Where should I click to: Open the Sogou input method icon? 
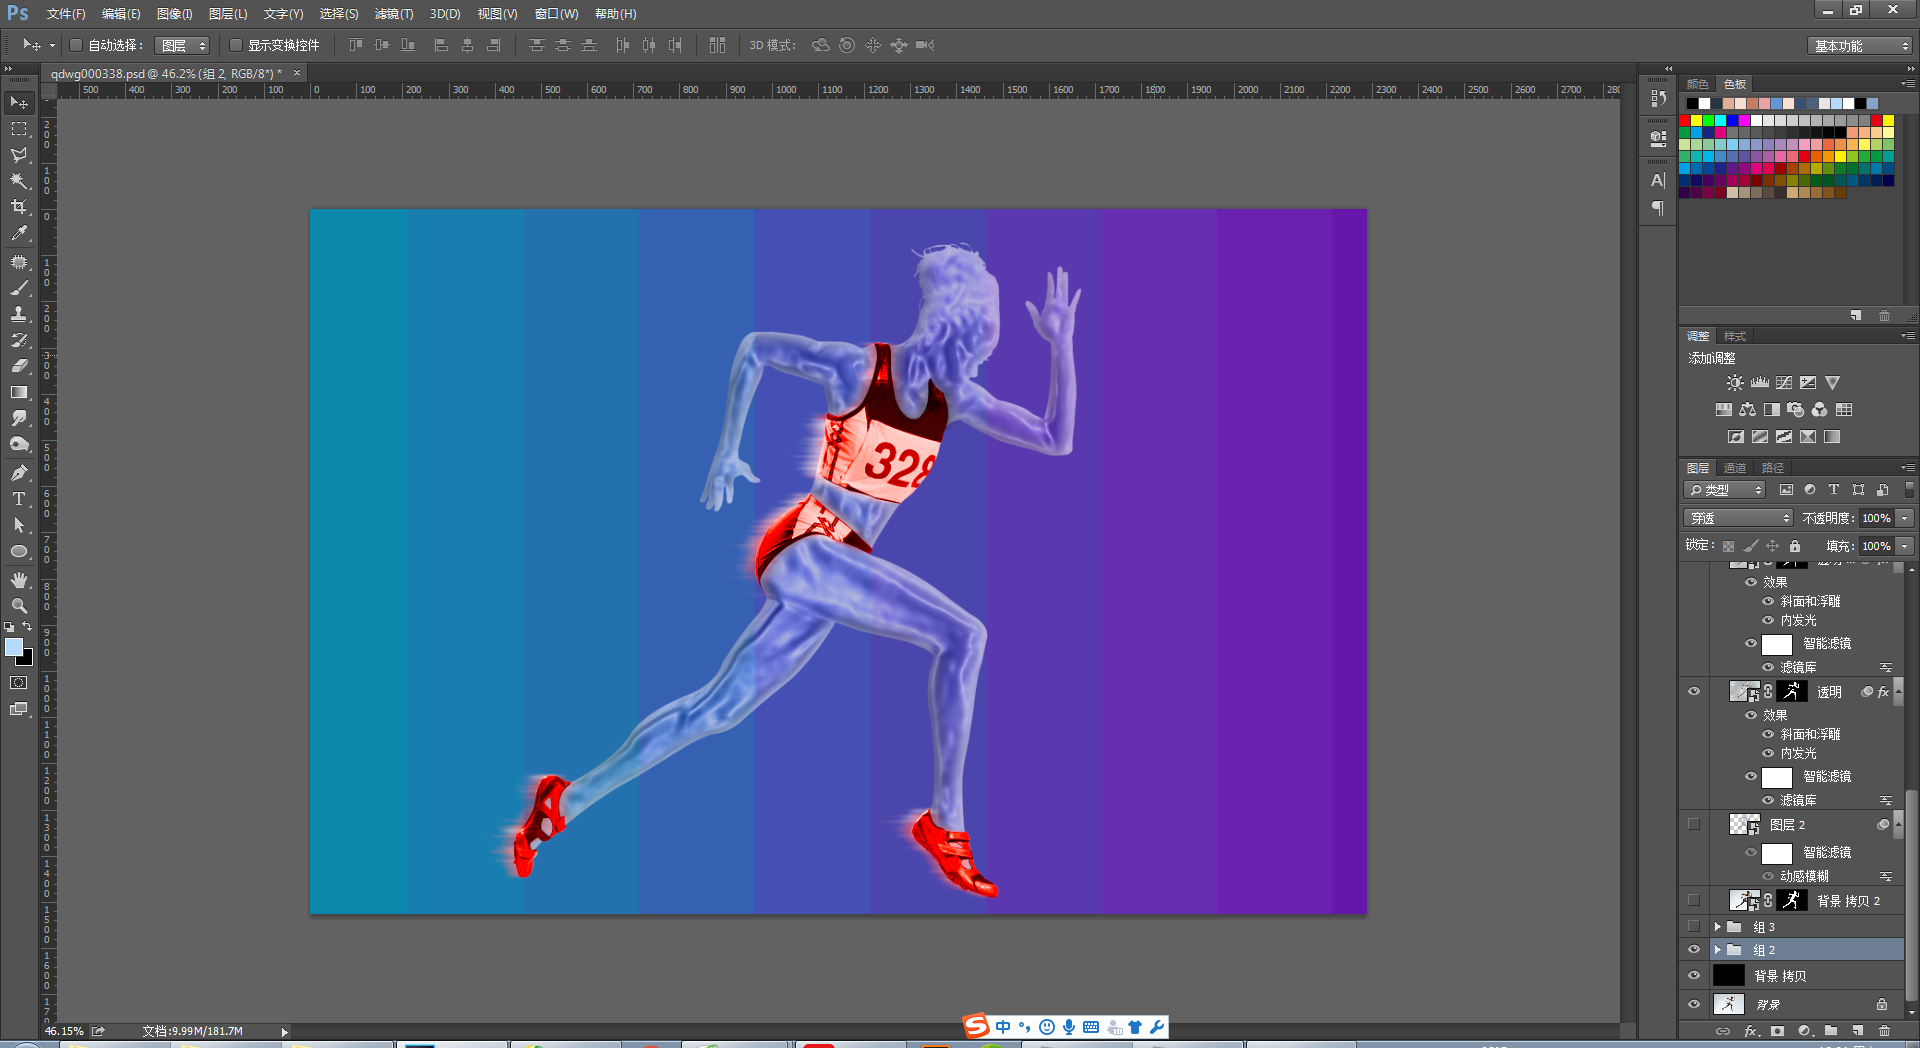coord(976,1026)
